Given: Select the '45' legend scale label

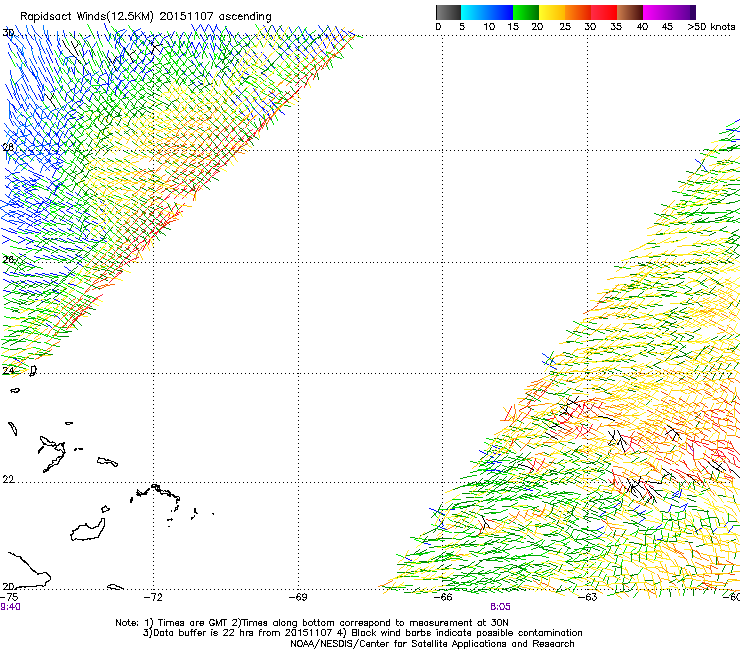Looking at the screenshot, I should [667, 27].
